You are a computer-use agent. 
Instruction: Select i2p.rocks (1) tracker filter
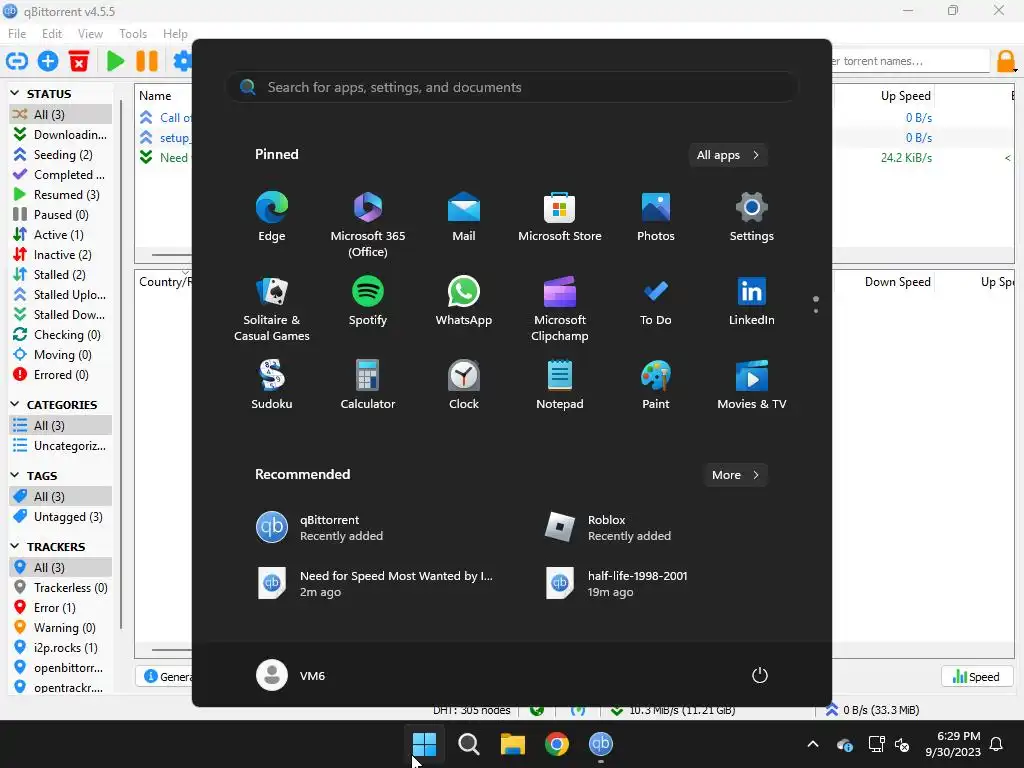60,647
